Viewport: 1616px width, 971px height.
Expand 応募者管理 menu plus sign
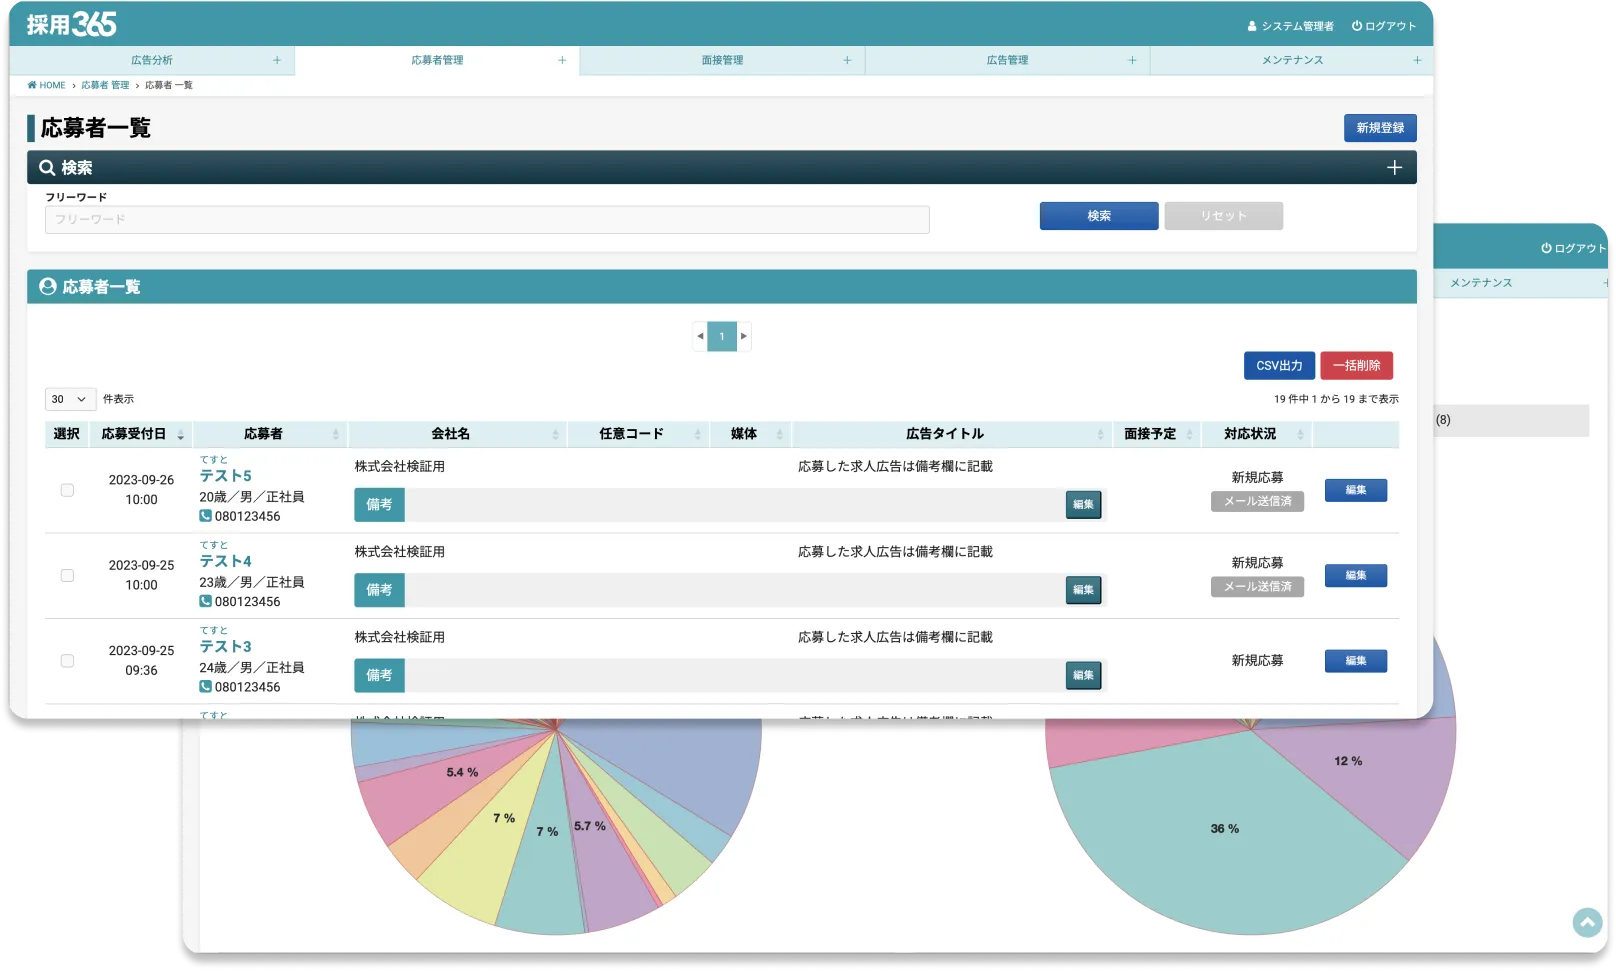coord(562,60)
